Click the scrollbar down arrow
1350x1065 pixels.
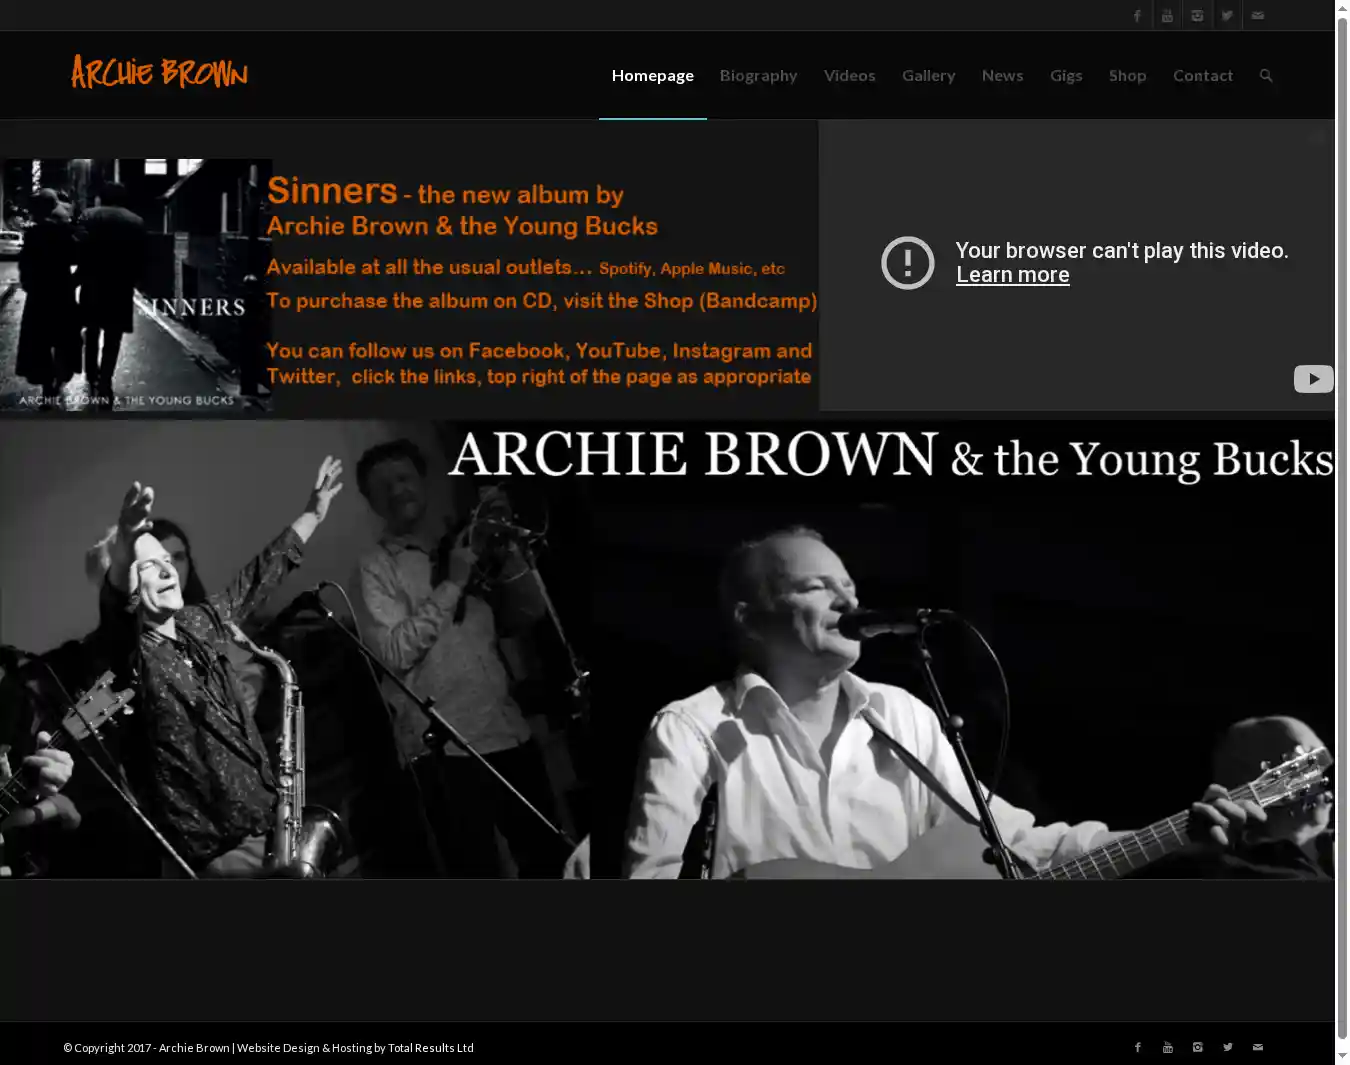(1342, 1056)
